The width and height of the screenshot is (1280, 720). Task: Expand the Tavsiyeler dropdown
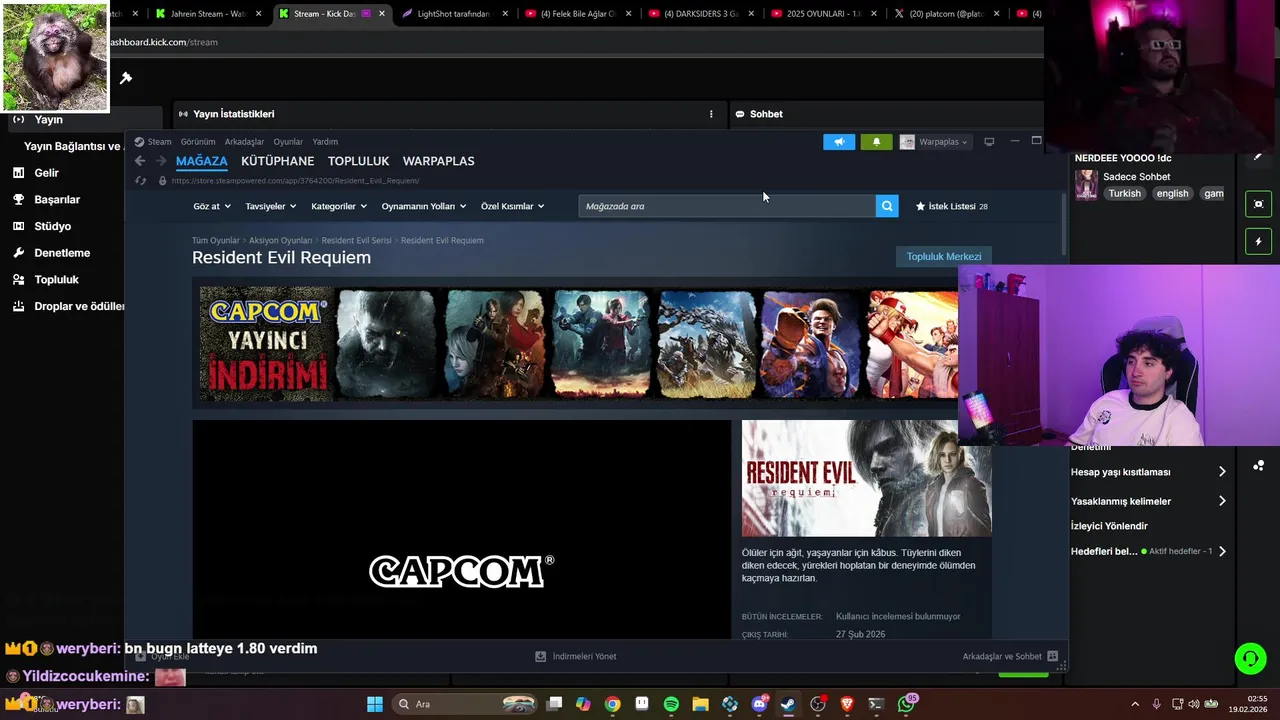click(x=271, y=206)
